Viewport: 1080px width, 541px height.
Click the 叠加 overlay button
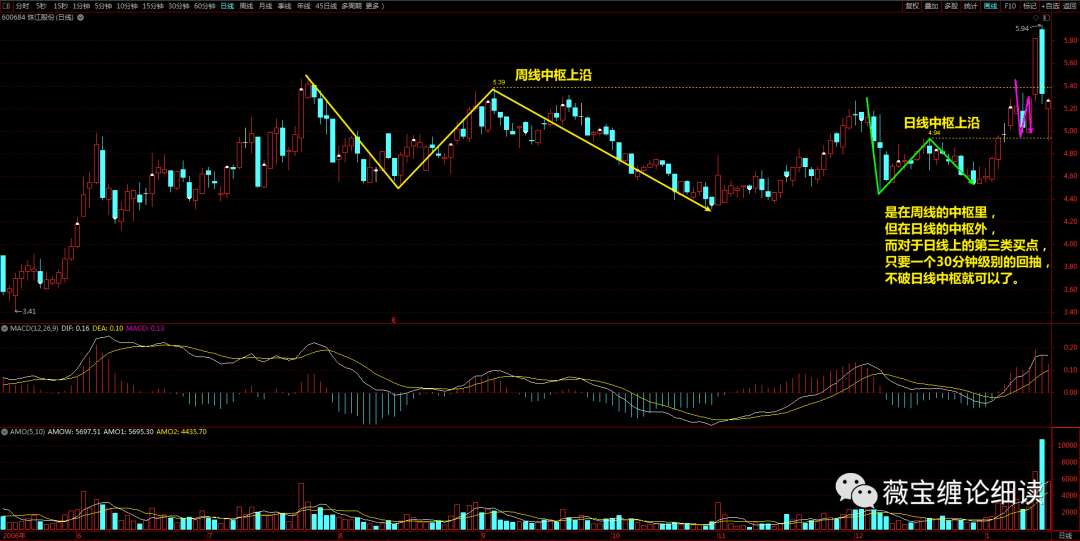coord(932,6)
